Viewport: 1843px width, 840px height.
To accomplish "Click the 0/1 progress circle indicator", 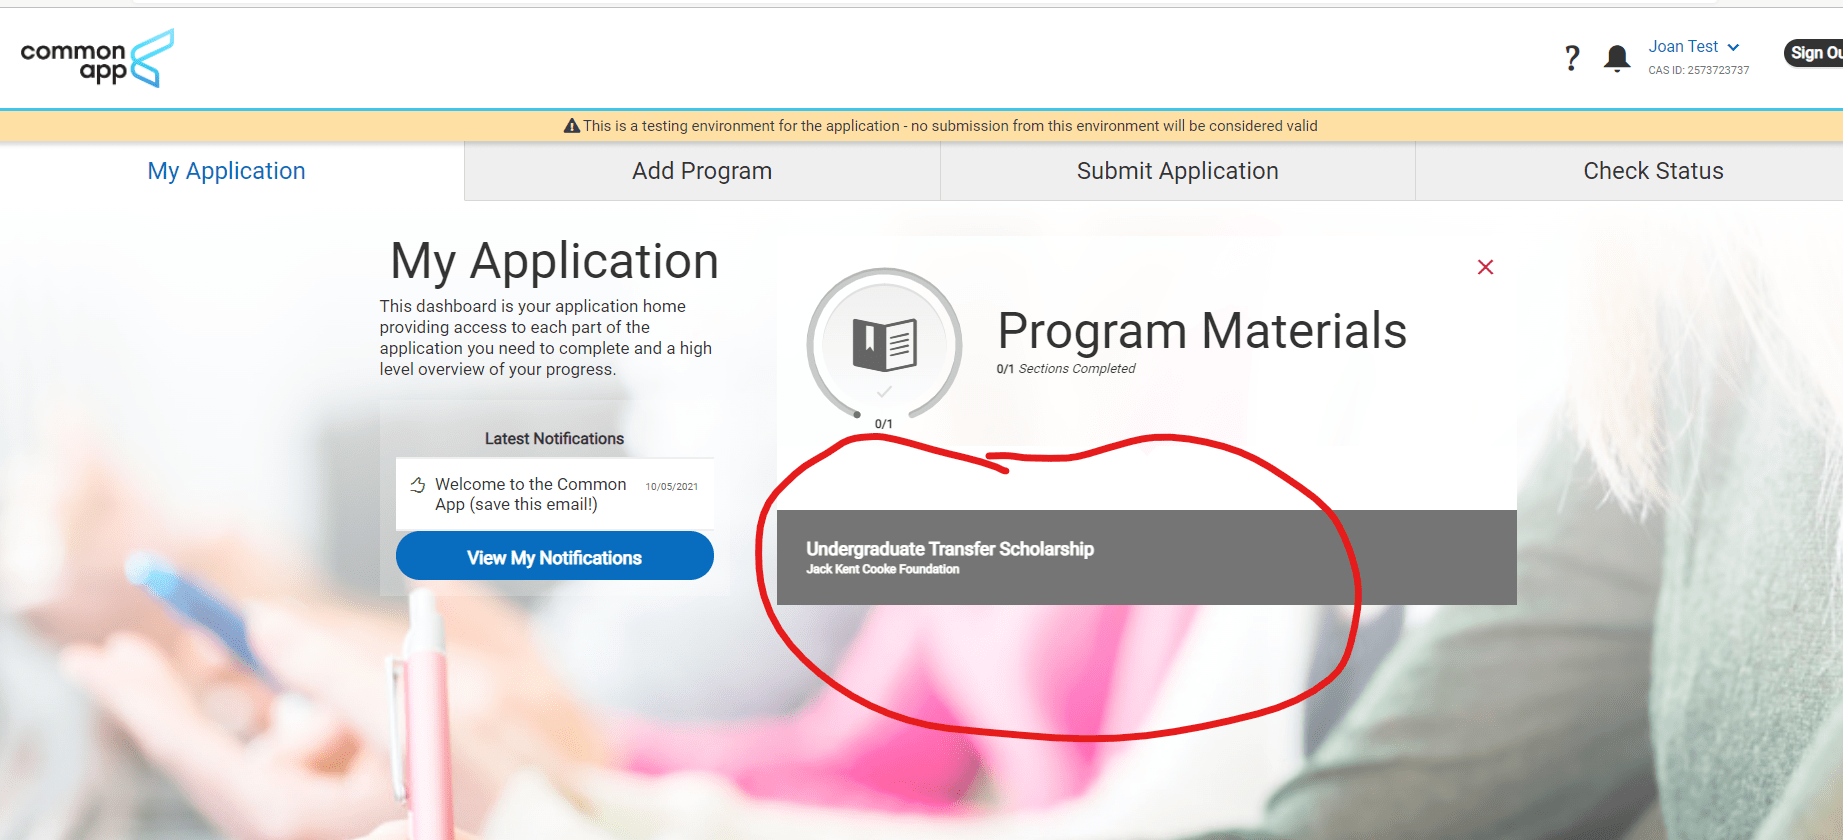I will 884,345.
